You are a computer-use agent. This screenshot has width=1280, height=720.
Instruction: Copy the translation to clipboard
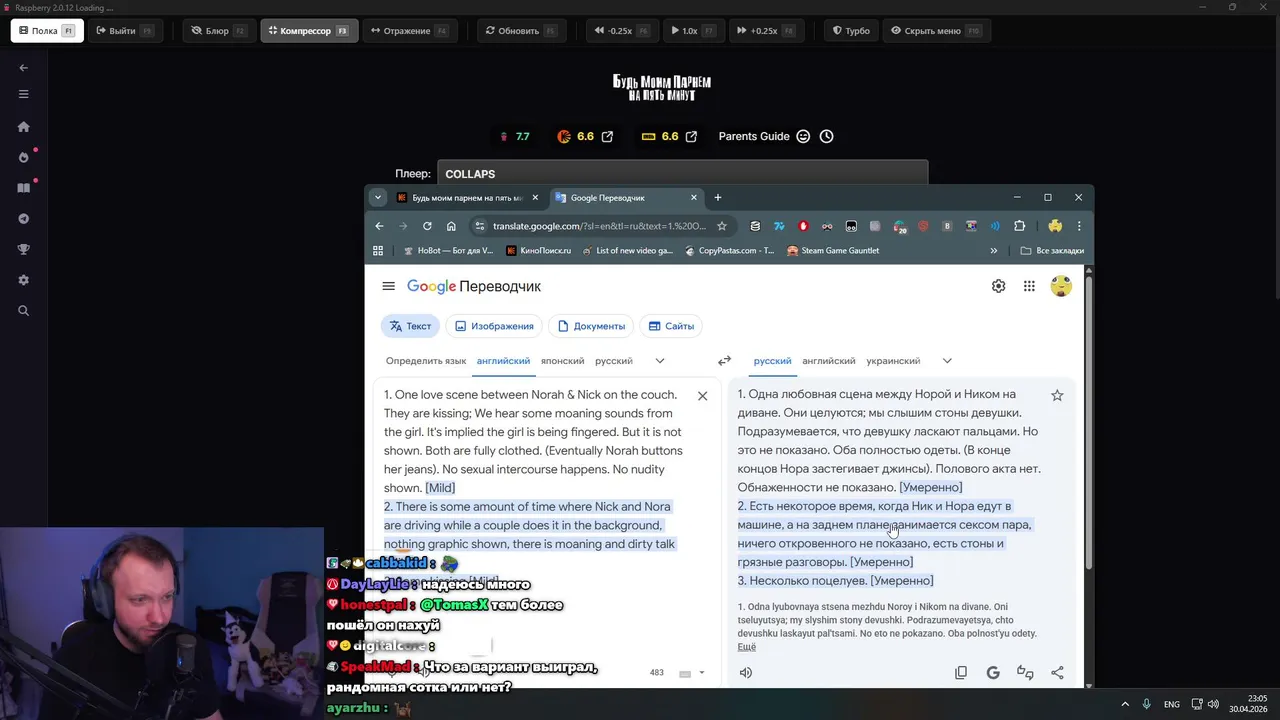pyautogui.click(x=961, y=673)
